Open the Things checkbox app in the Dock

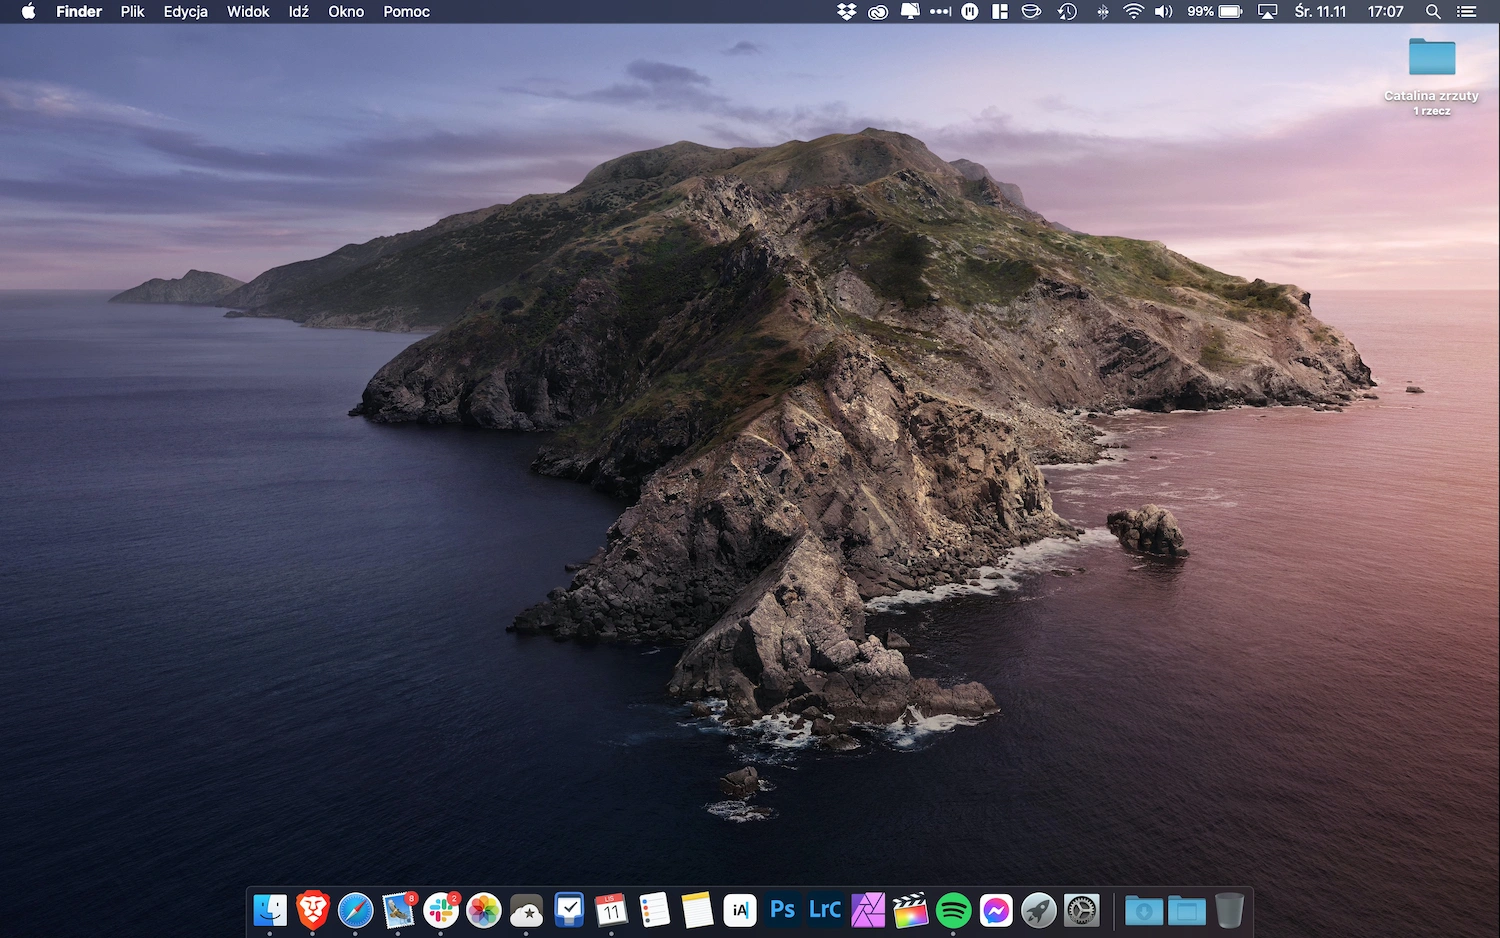(569, 910)
